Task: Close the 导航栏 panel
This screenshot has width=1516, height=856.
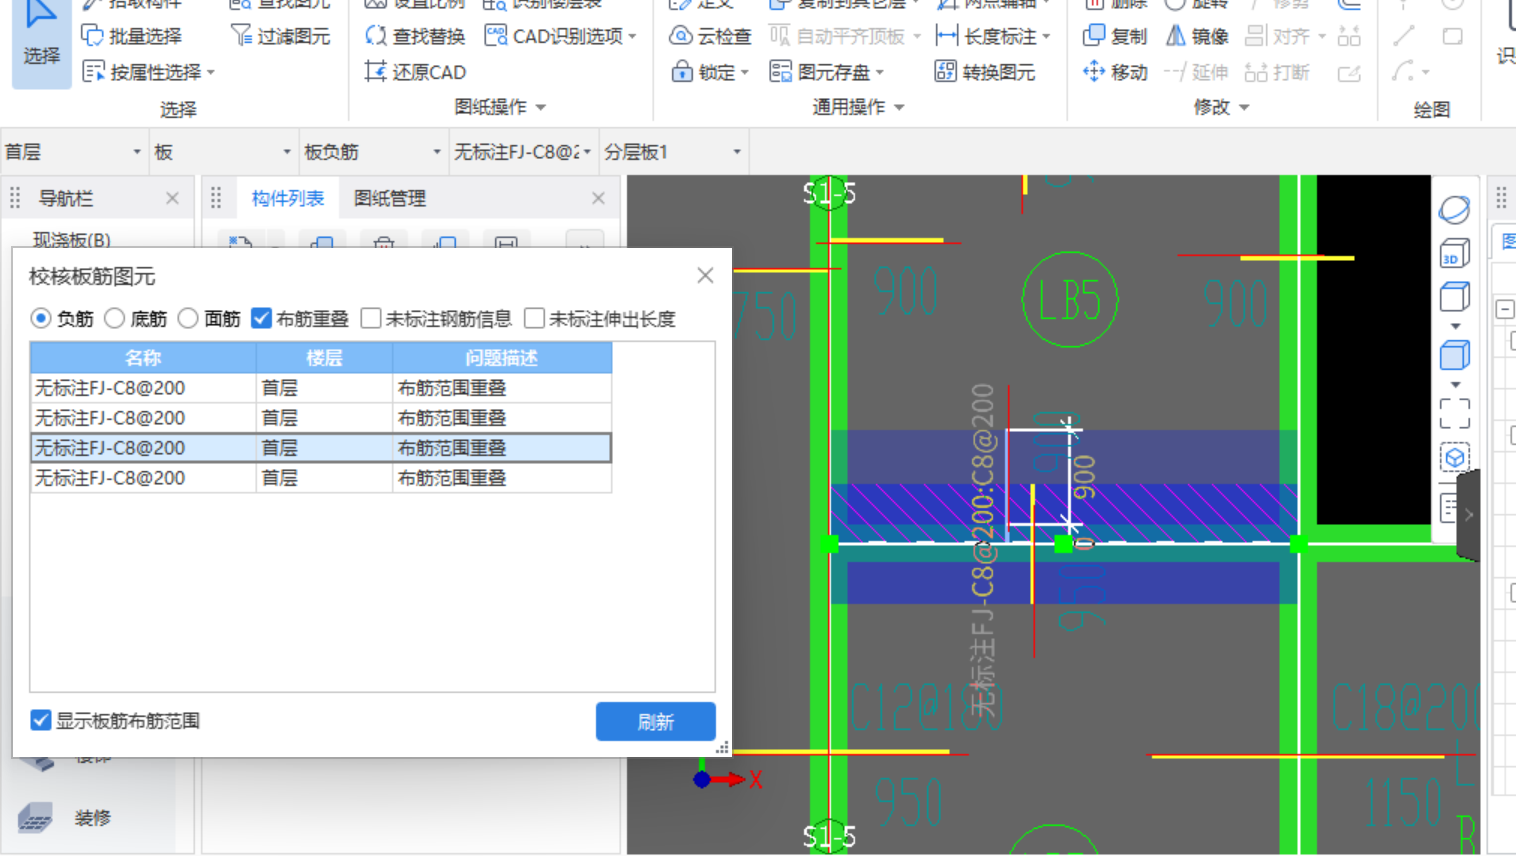Action: (173, 198)
